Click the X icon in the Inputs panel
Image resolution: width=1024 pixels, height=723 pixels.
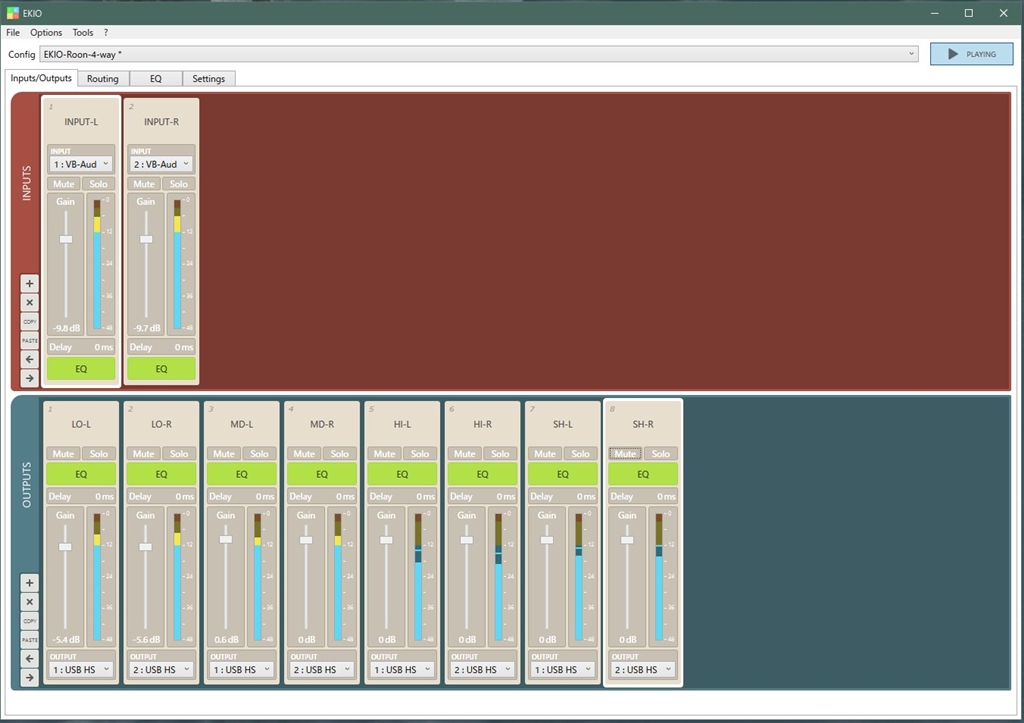pyautogui.click(x=29, y=302)
